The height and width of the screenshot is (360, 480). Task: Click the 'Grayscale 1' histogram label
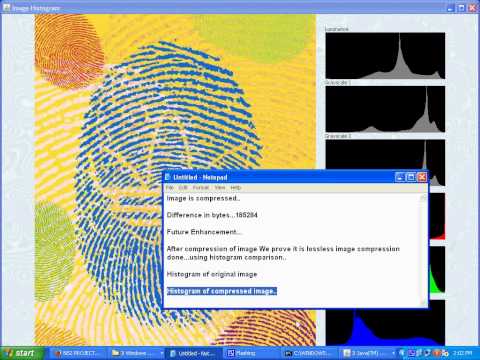tap(337, 82)
